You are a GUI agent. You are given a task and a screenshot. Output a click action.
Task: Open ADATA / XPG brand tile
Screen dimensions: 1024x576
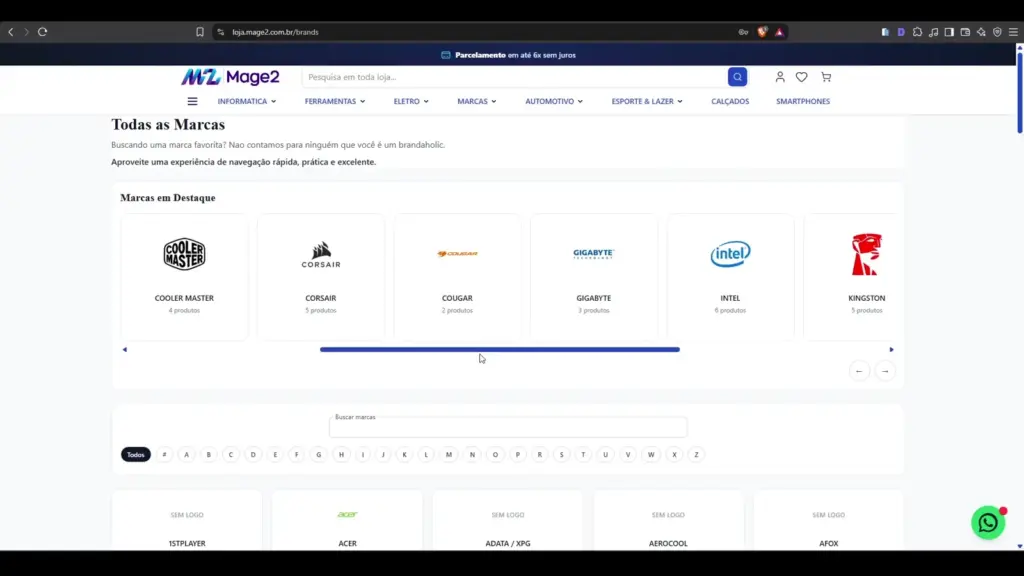507,521
